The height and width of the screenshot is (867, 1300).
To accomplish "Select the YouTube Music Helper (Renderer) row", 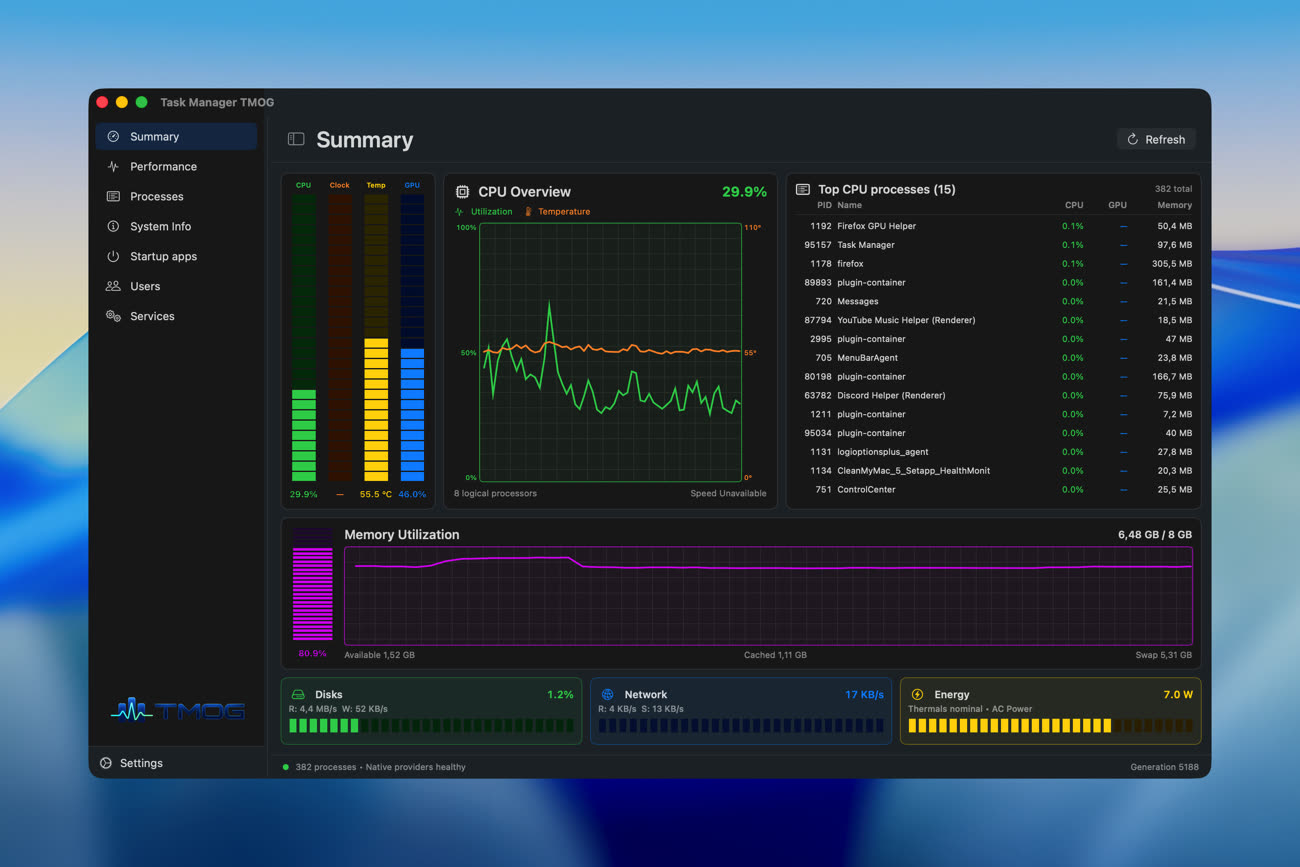I will [994, 320].
